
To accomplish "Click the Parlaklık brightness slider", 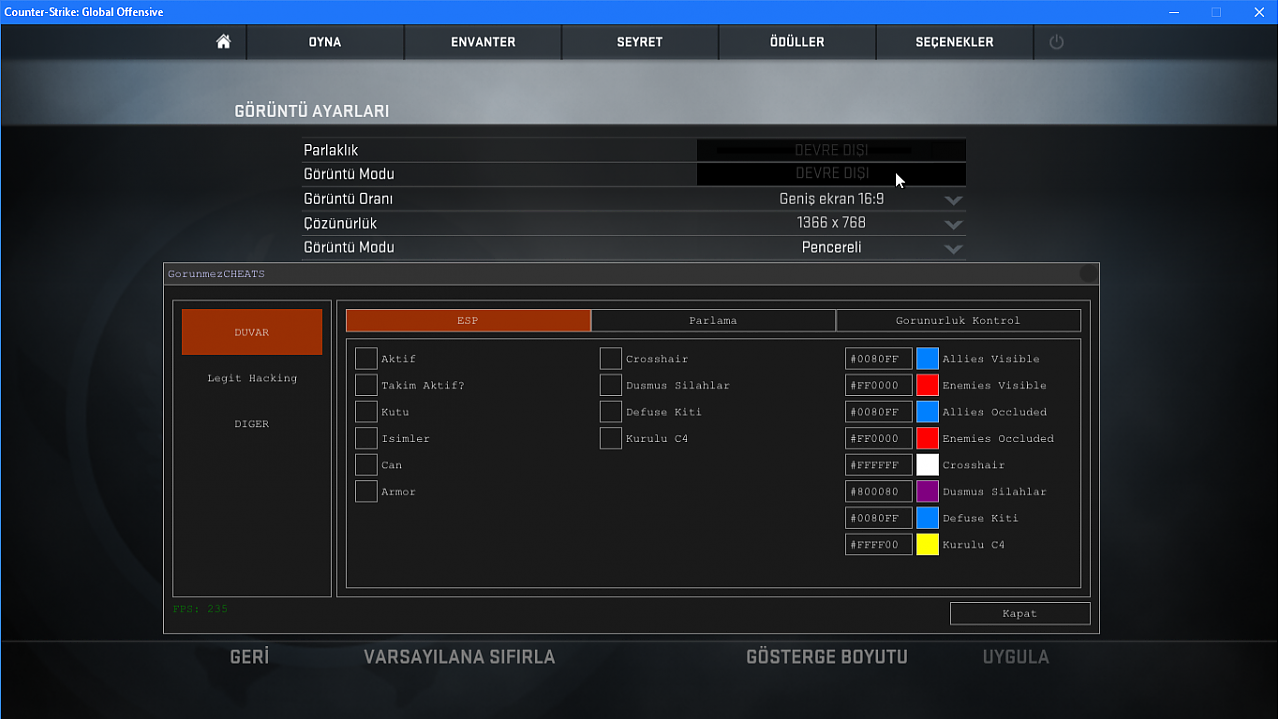I will [x=832, y=150].
